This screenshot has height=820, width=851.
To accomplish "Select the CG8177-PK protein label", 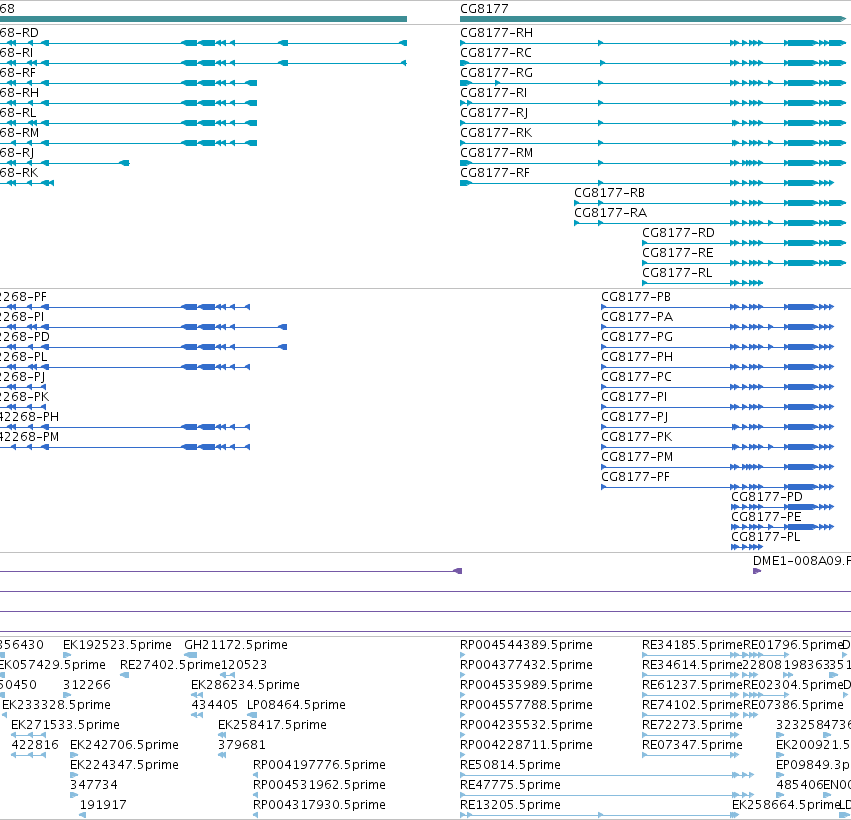I will coord(637,437).
